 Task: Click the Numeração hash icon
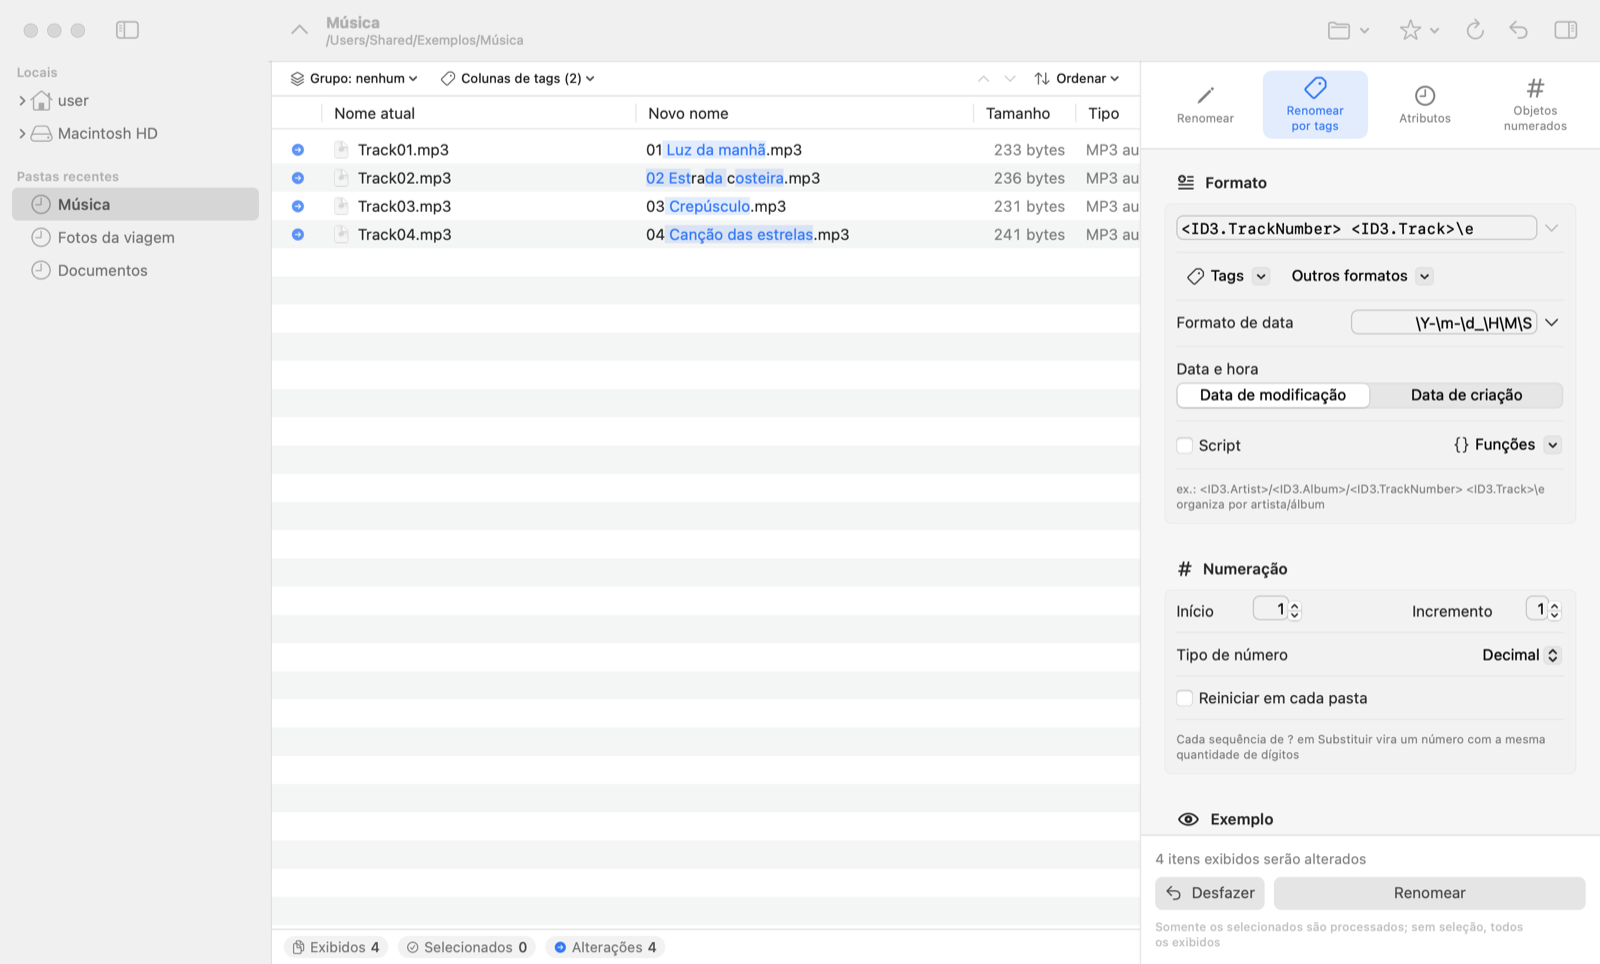[1185, 569]
